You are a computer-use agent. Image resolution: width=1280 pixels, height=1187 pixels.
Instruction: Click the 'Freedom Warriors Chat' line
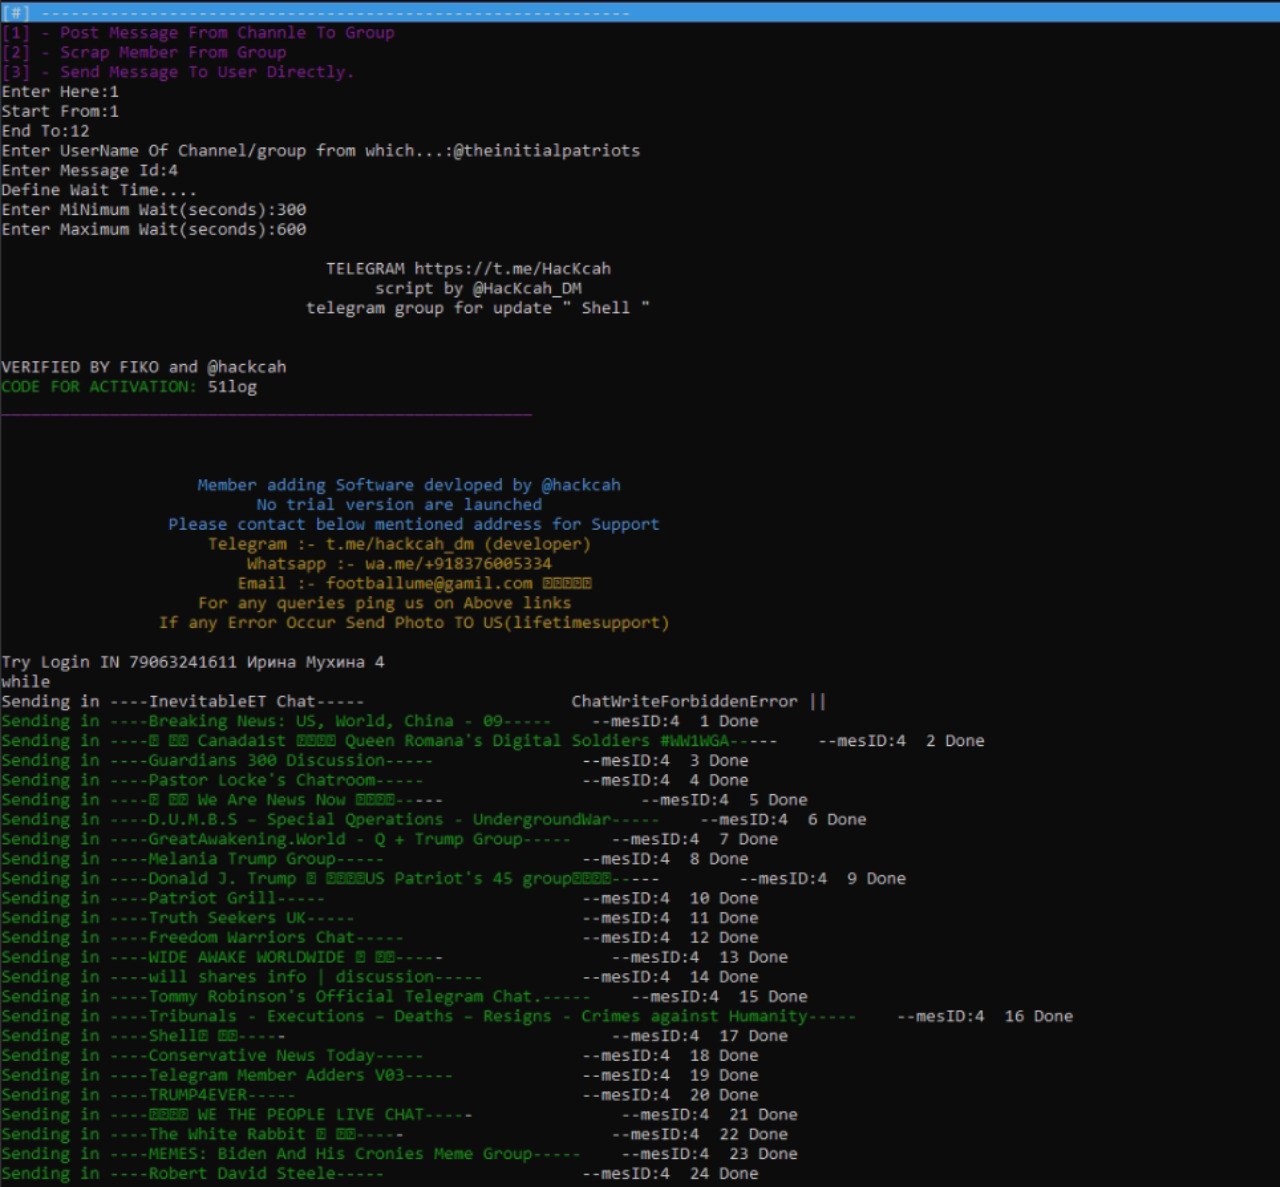(x=380, y=938)
